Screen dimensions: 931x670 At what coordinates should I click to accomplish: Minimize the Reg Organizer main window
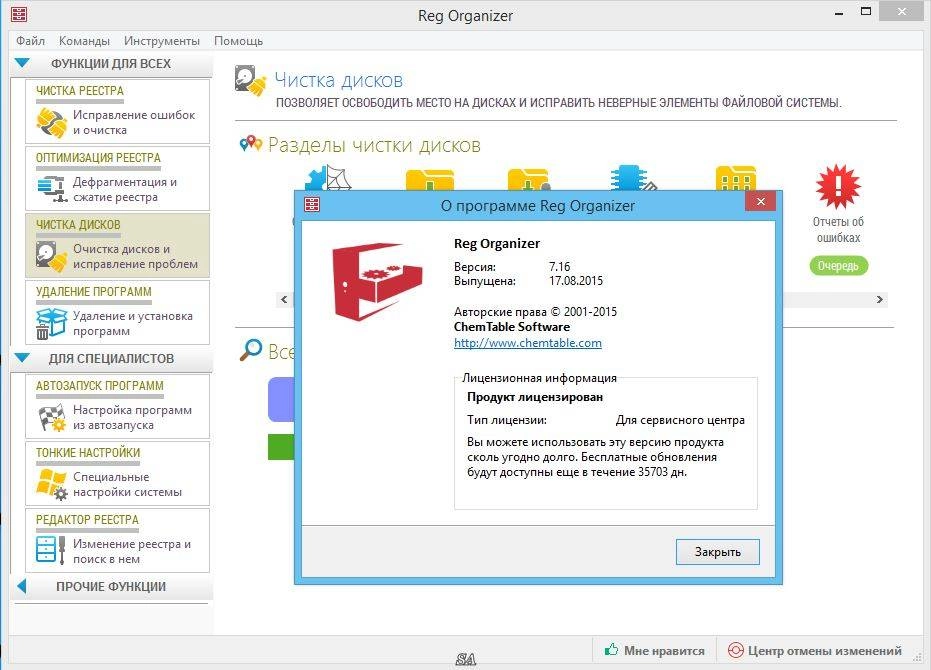(x=839, y=12)
